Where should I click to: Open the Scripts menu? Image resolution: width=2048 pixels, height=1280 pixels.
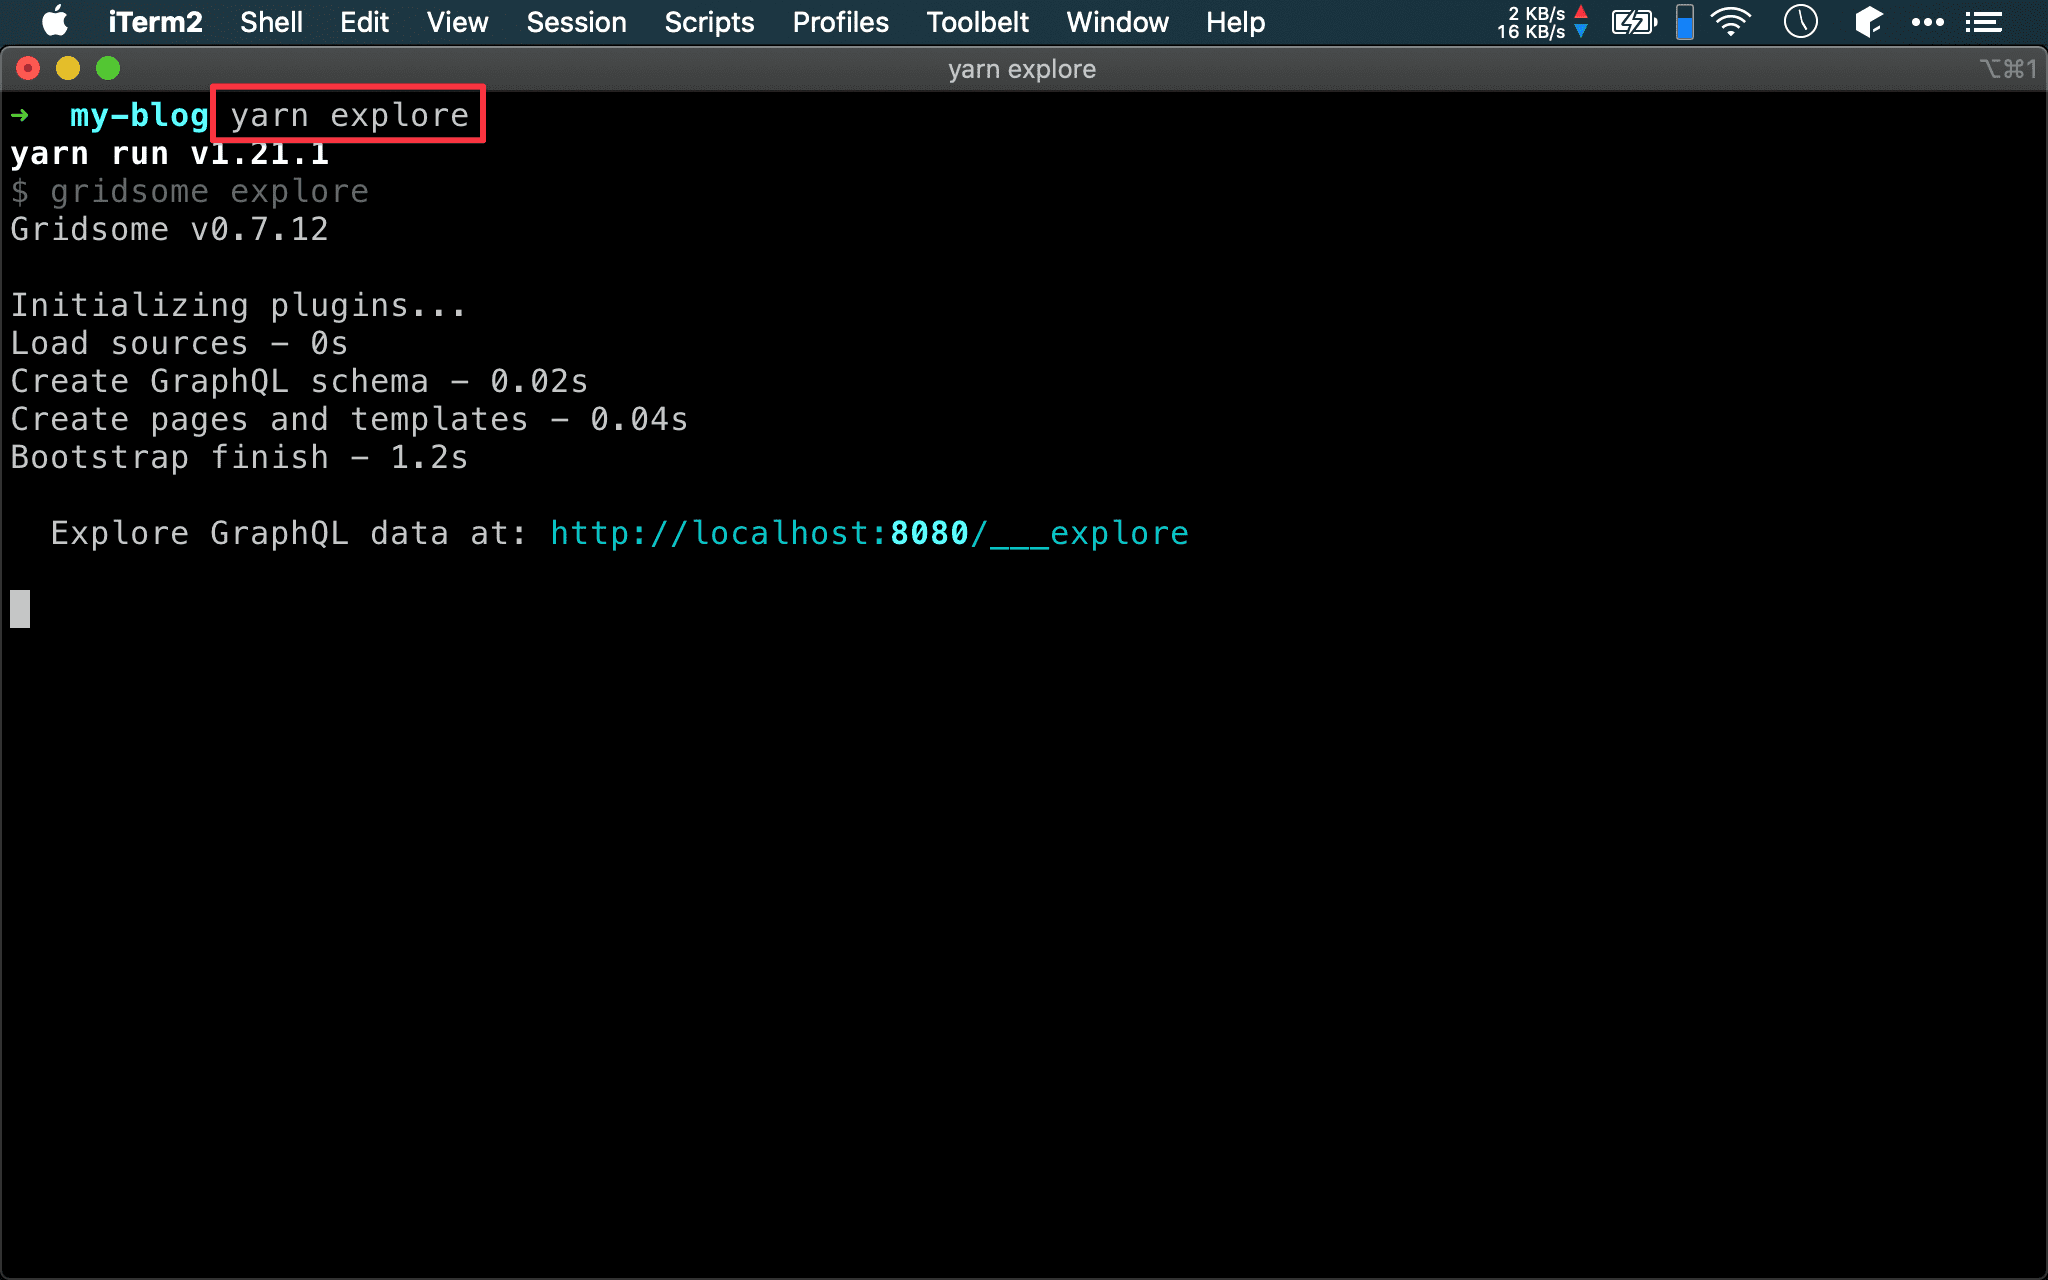[x=709, y=22]
